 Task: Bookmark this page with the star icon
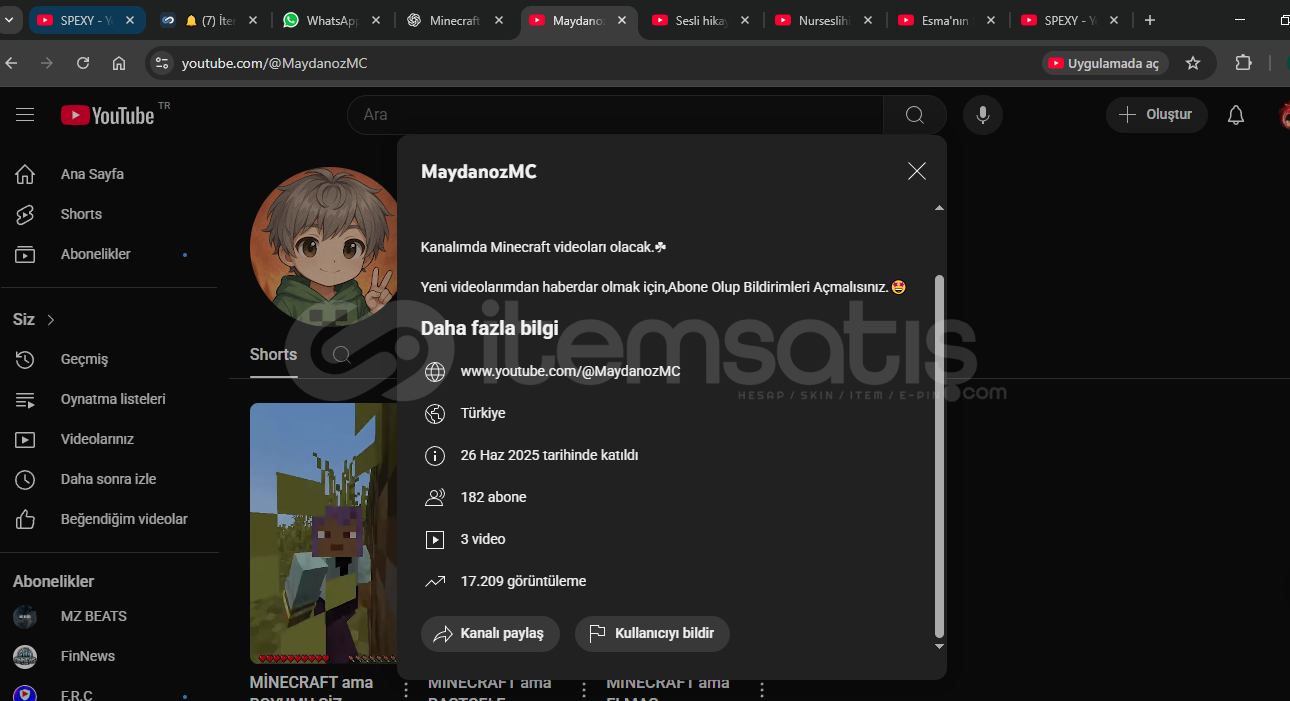point(1193,63)
